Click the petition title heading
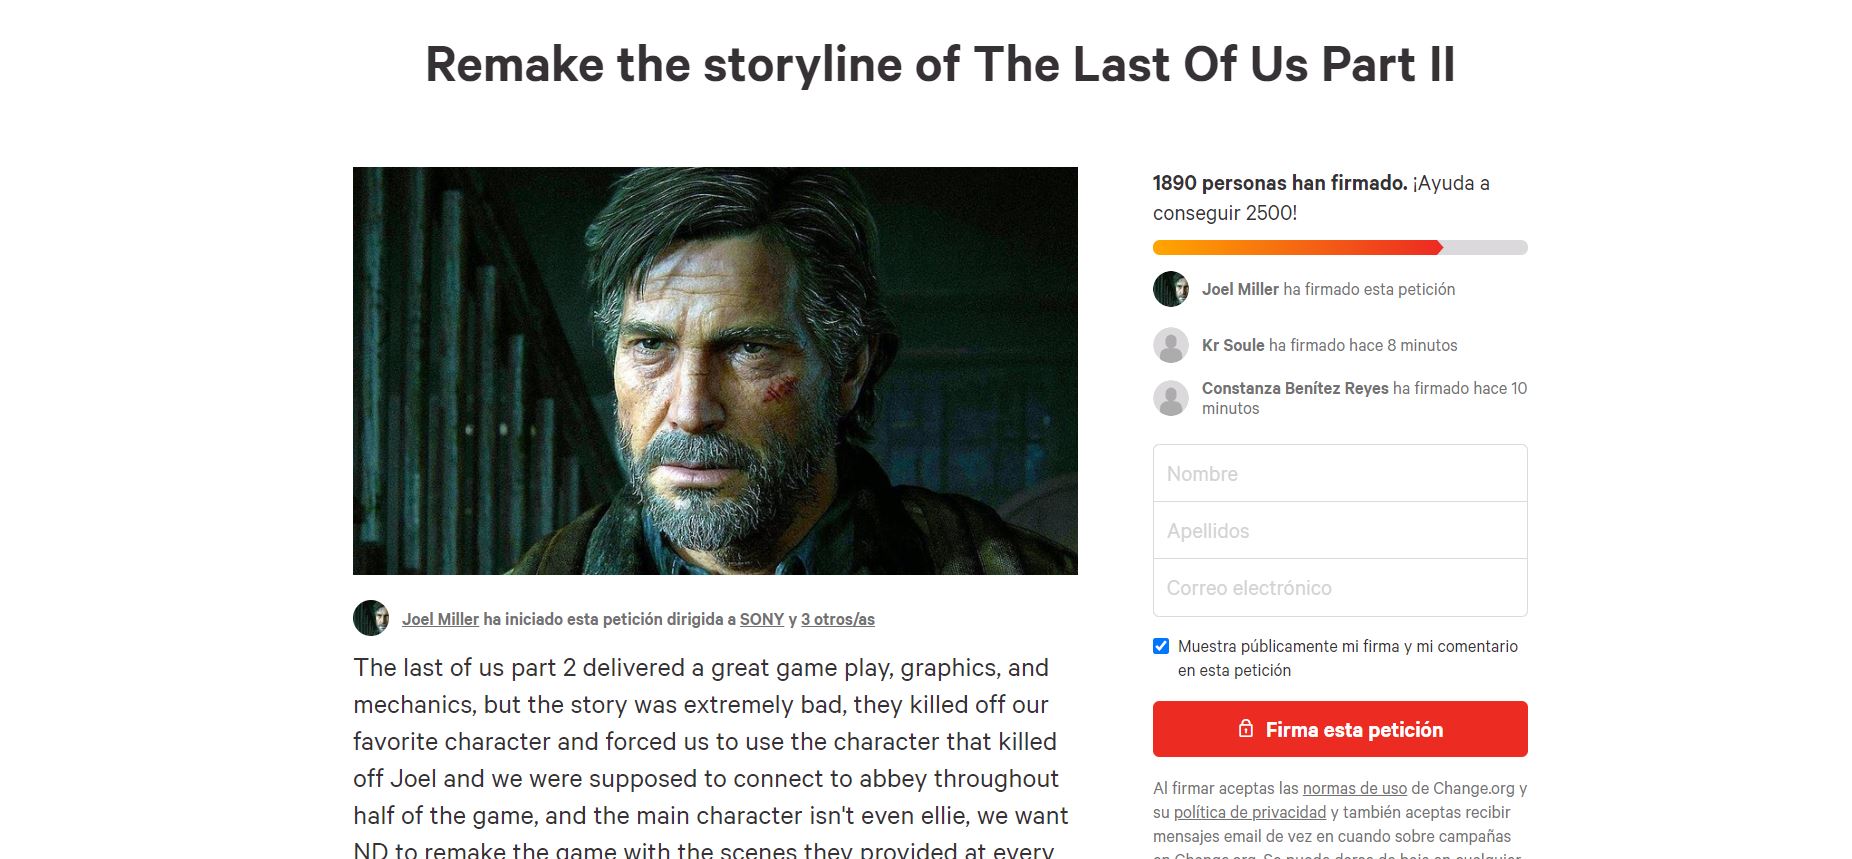This screenshot has height=859, width=1852. tap(940, 65)
